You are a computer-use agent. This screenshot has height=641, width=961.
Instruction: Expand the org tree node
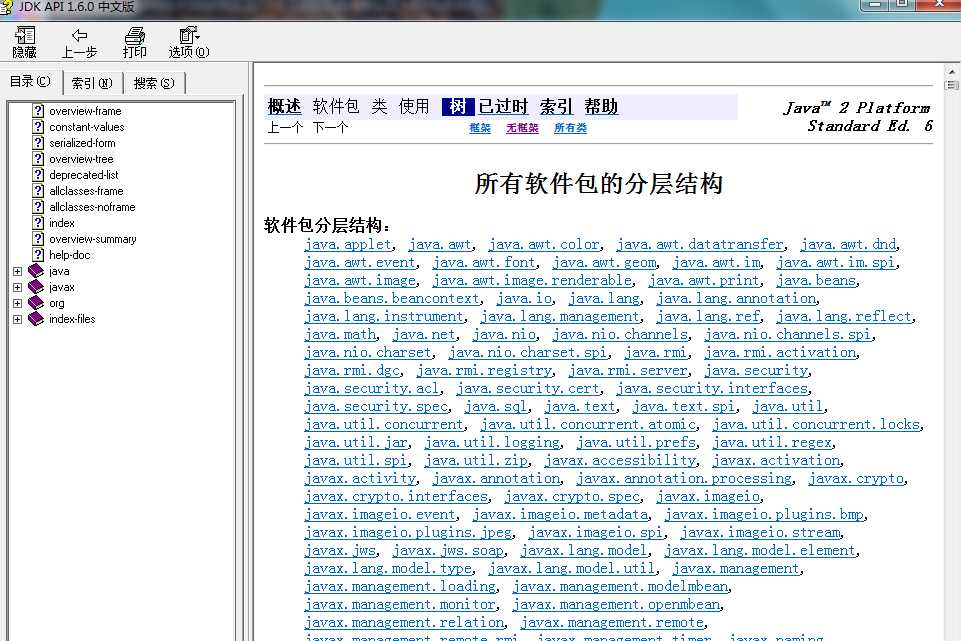(x=17, y=303)
